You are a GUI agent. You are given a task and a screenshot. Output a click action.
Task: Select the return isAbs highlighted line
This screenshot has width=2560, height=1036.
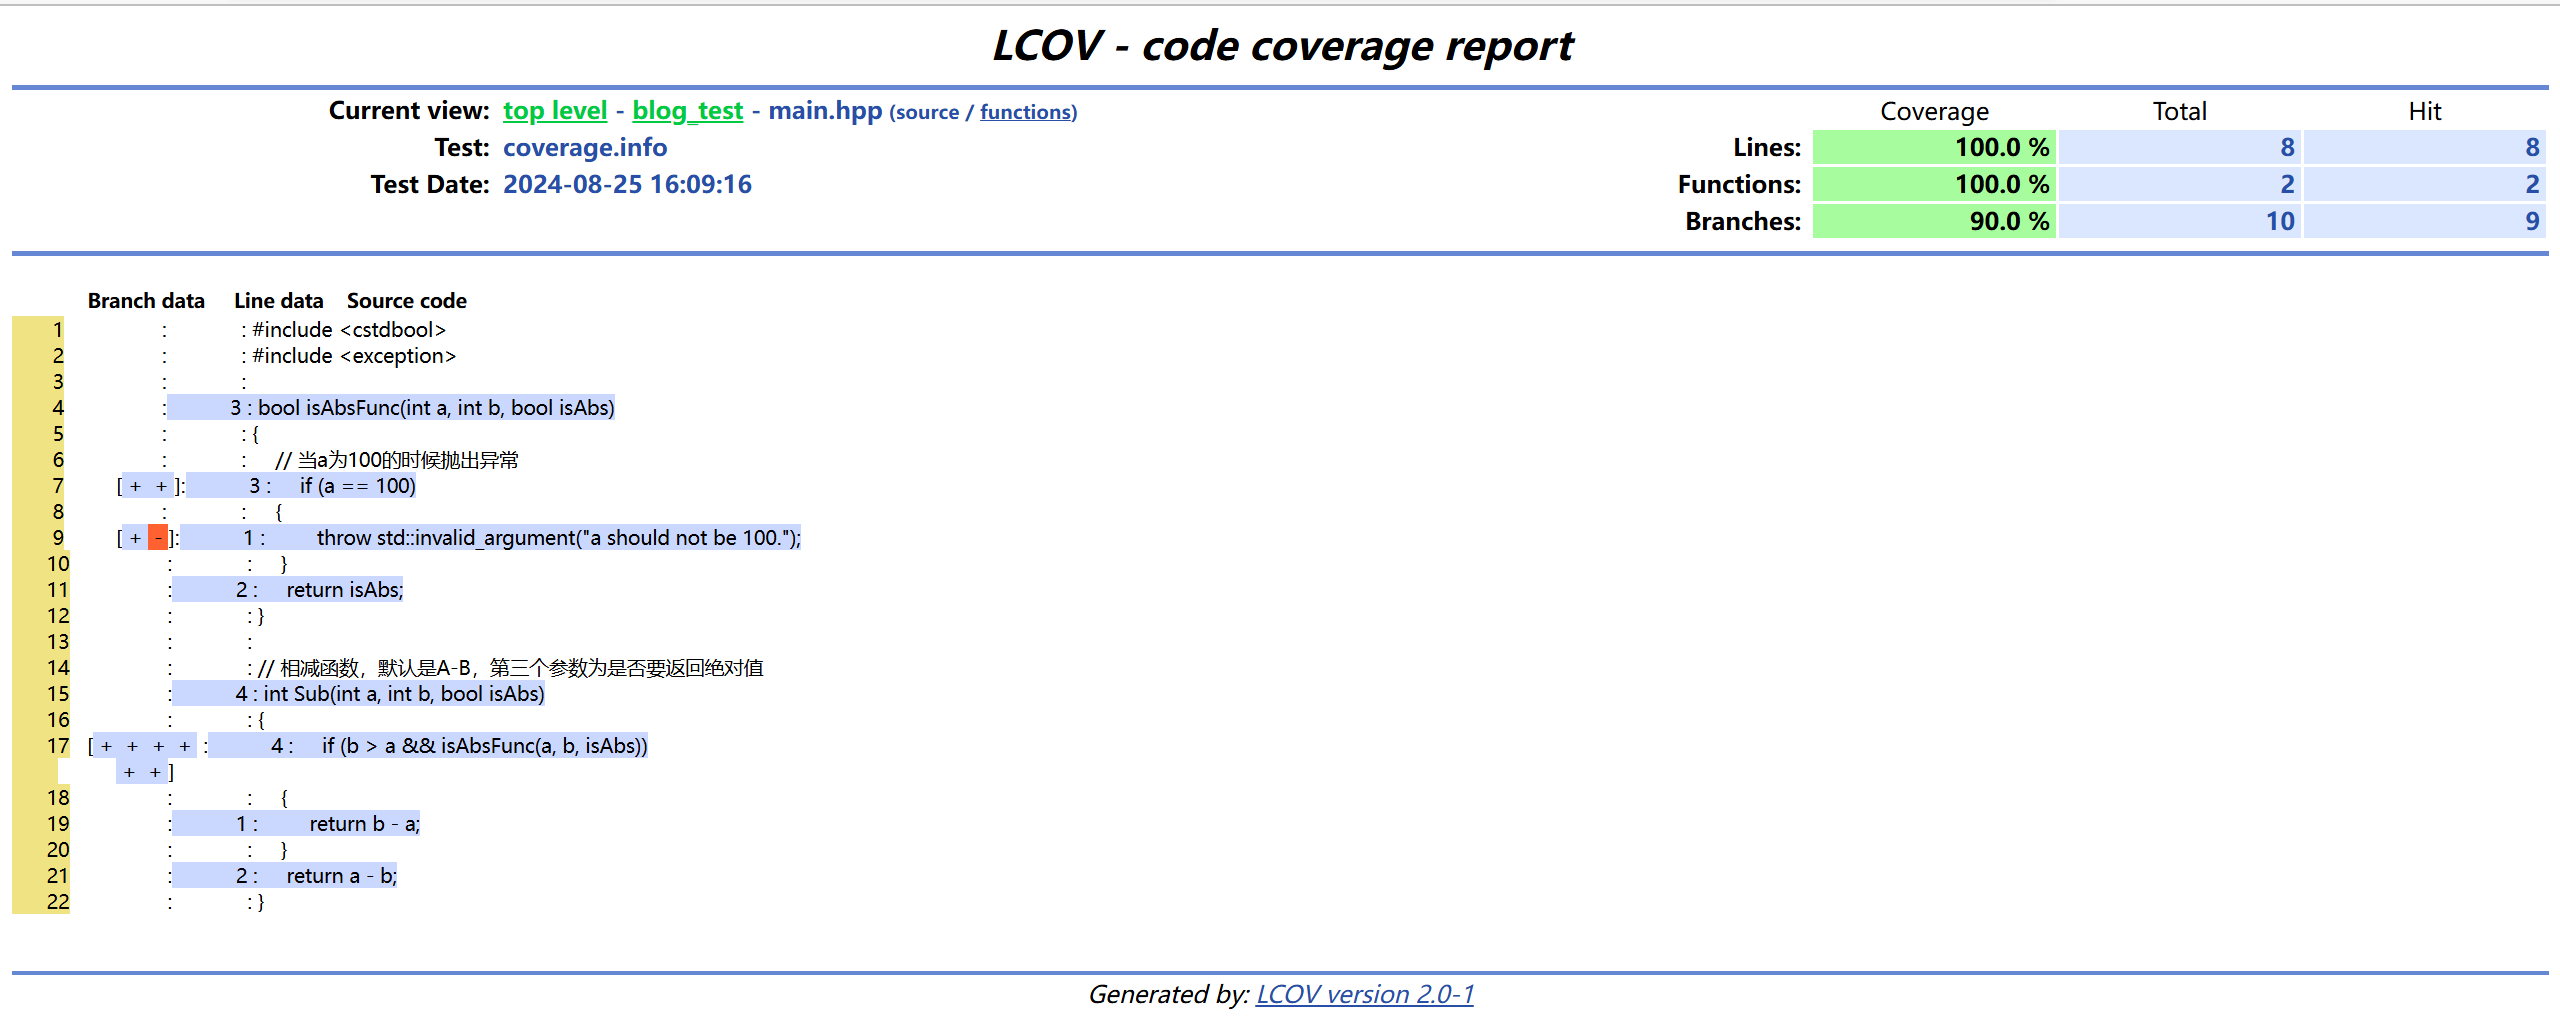345,590
